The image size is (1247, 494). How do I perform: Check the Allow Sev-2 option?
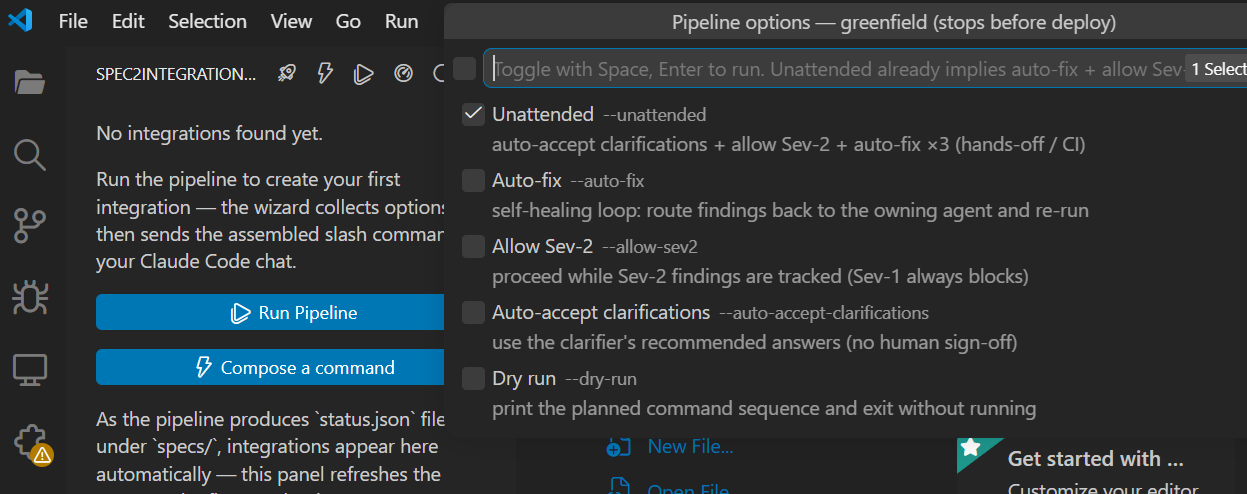click(474, 246)
